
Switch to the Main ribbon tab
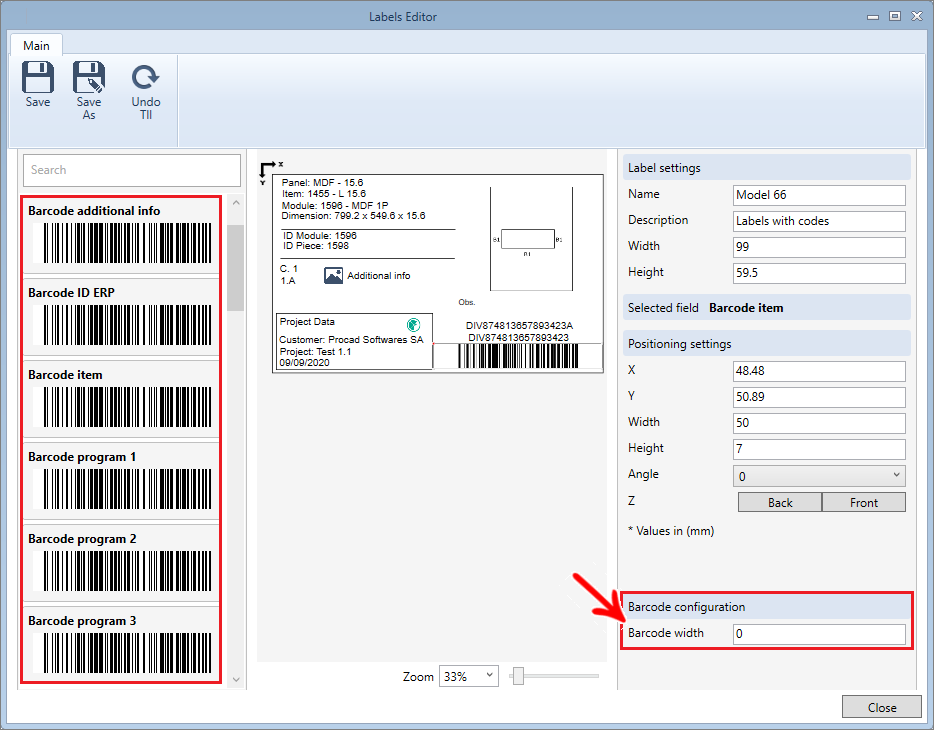[36, 45]
